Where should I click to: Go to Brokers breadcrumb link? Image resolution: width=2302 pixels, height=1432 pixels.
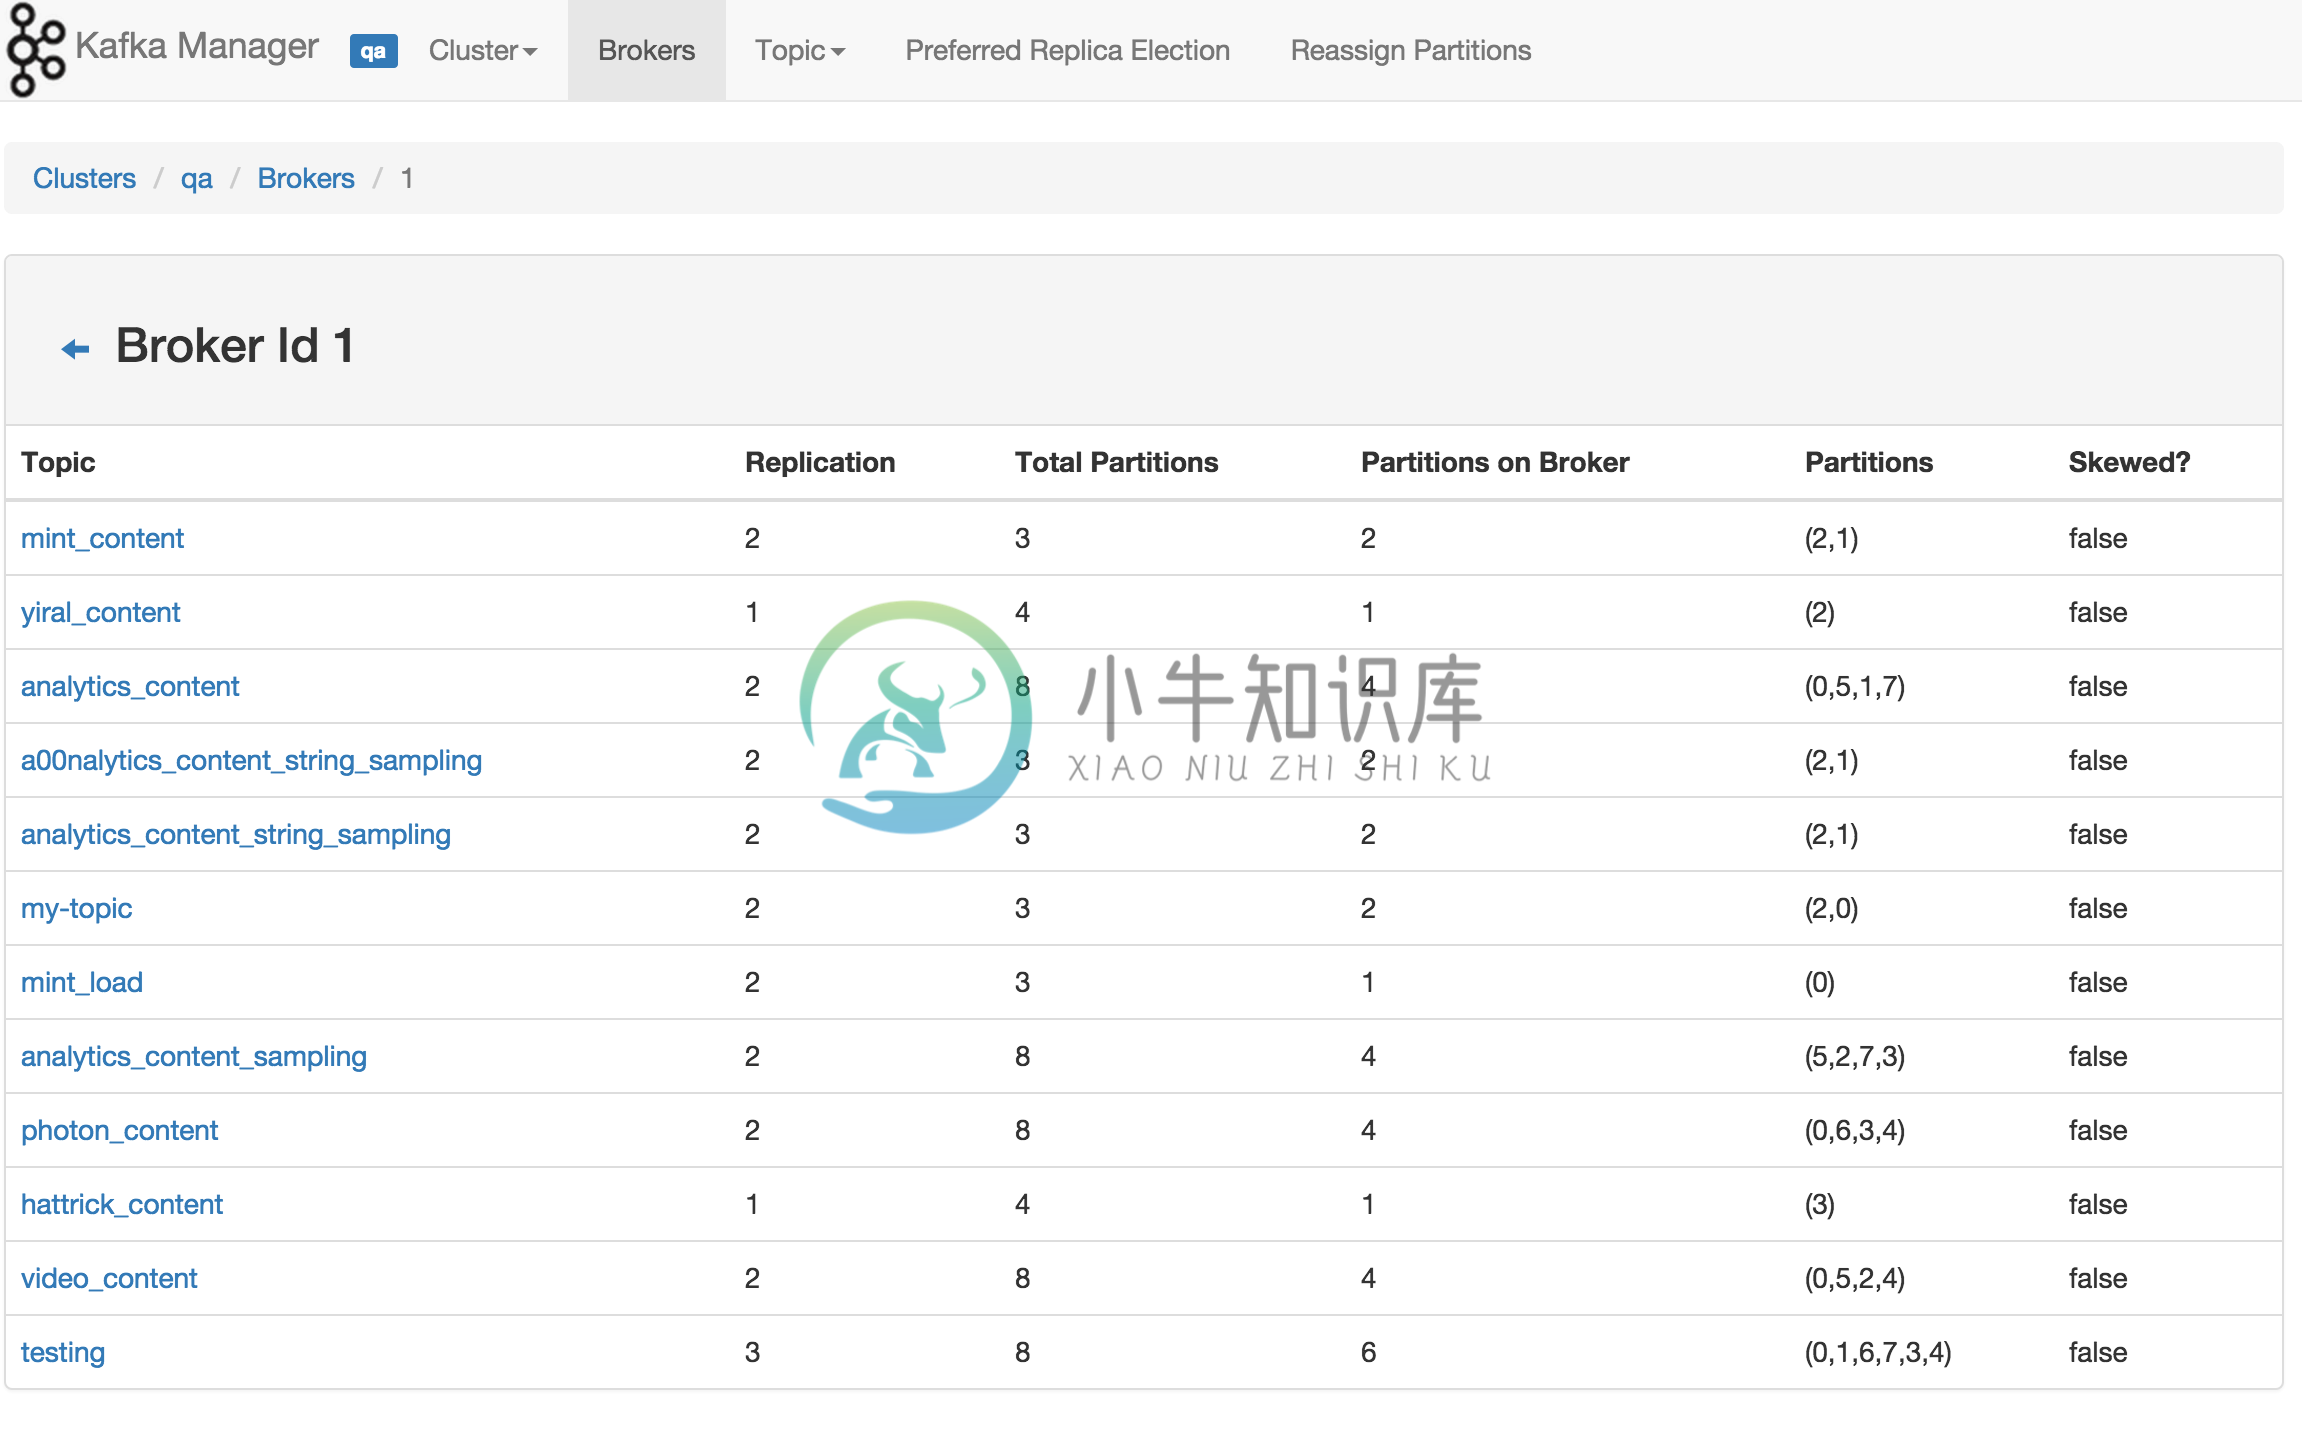(306, 178)
